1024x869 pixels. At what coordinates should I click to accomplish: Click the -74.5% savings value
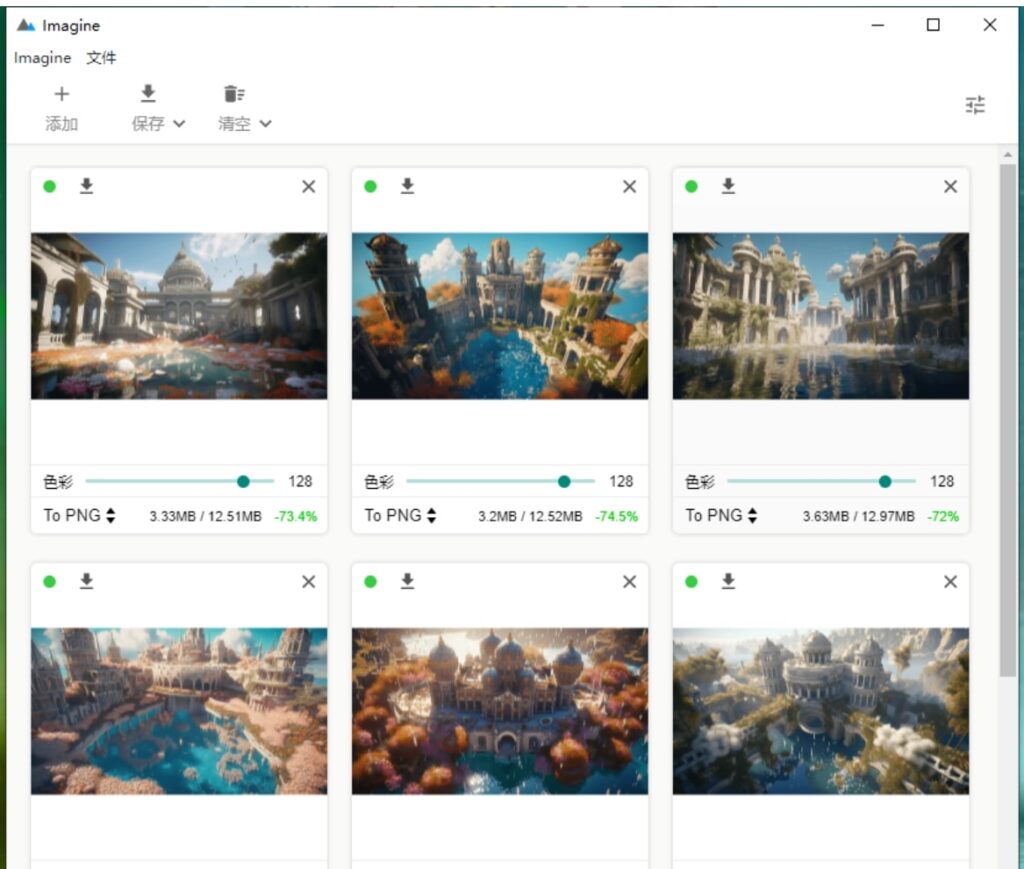tap(616, 516)
